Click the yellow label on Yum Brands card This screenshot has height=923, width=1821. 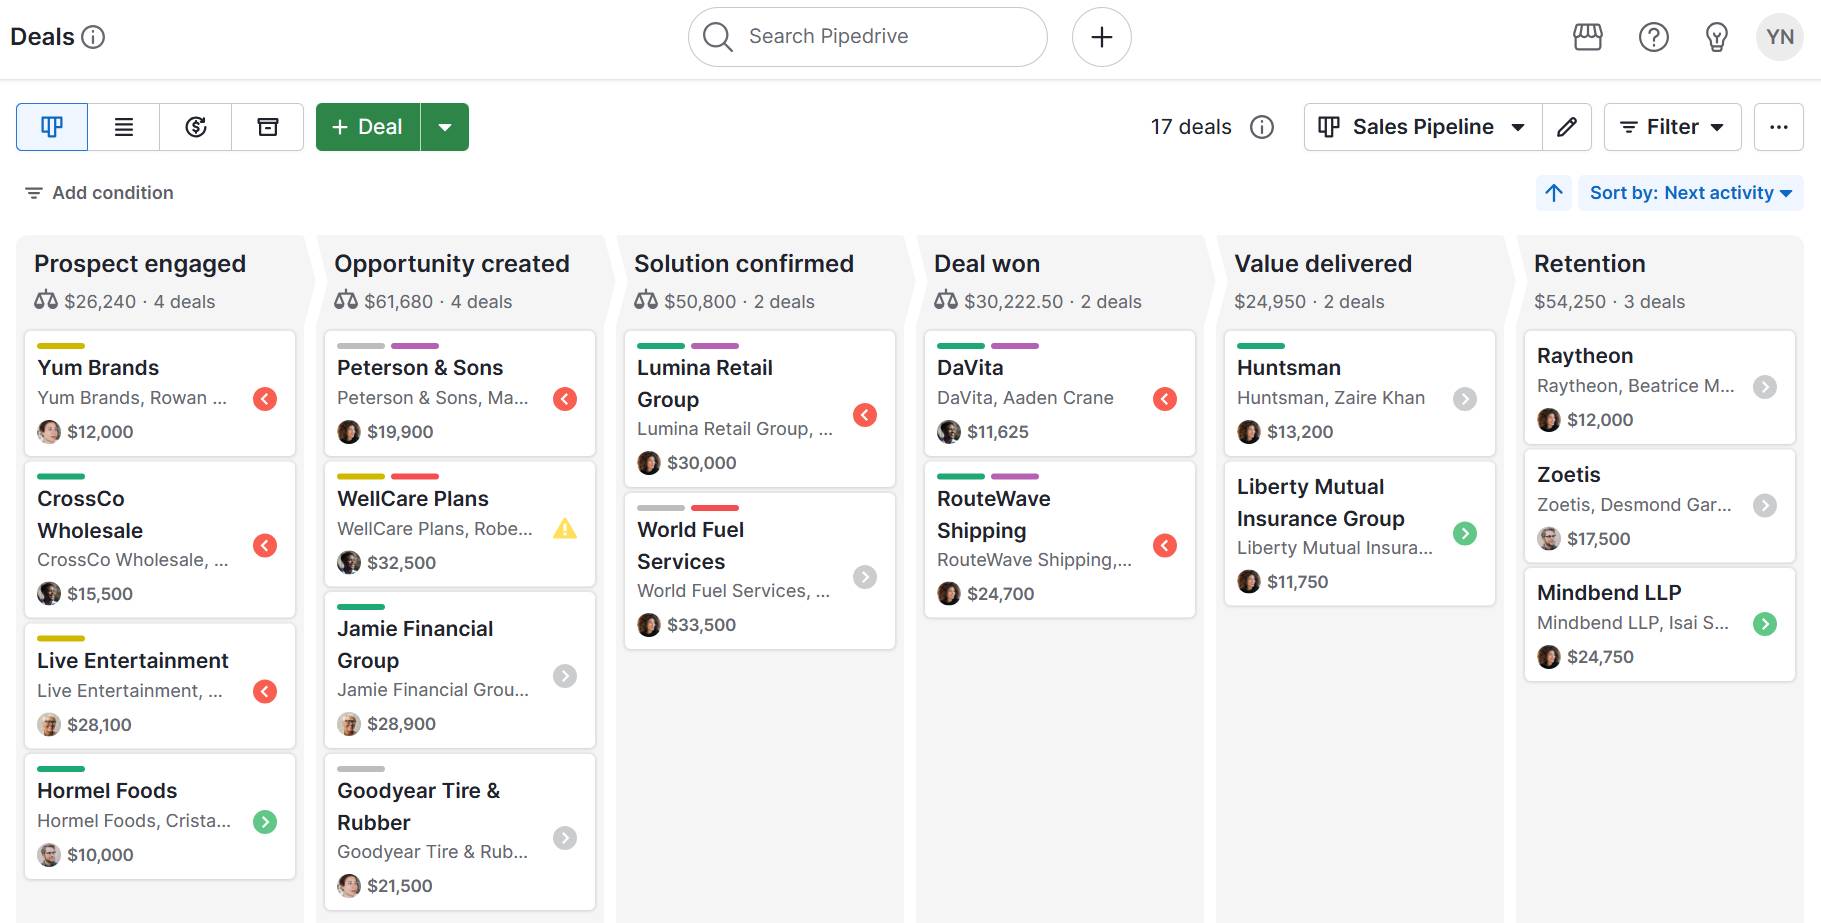(61, 346)
